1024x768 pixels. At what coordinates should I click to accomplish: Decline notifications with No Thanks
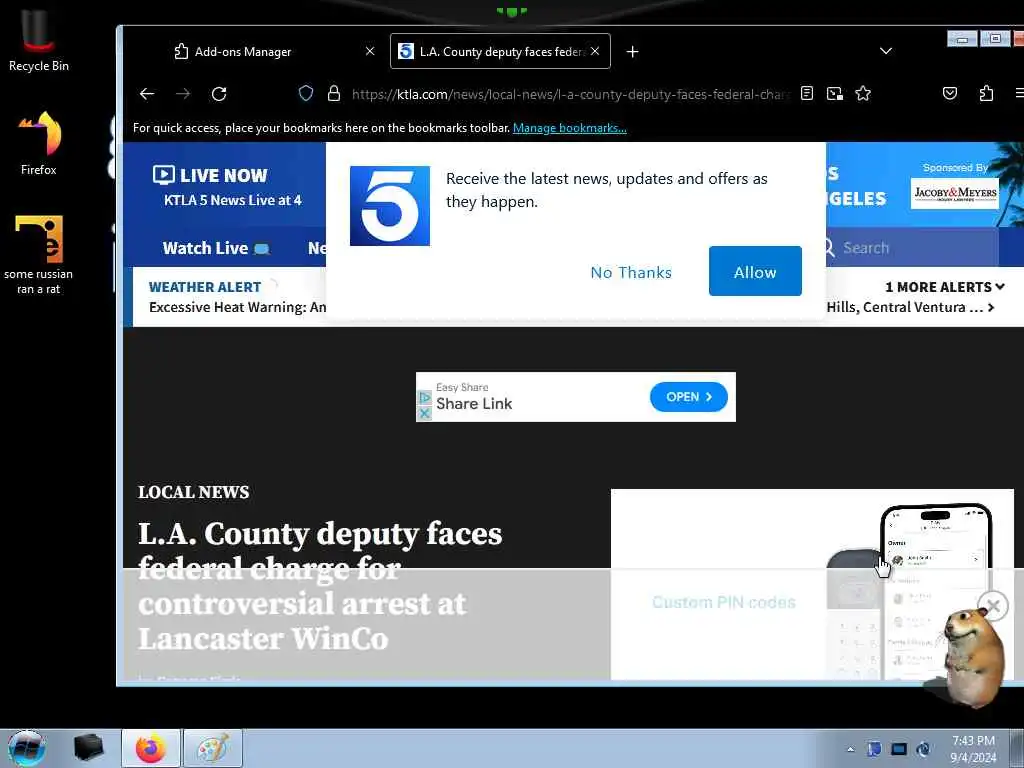tap(631, 272)
